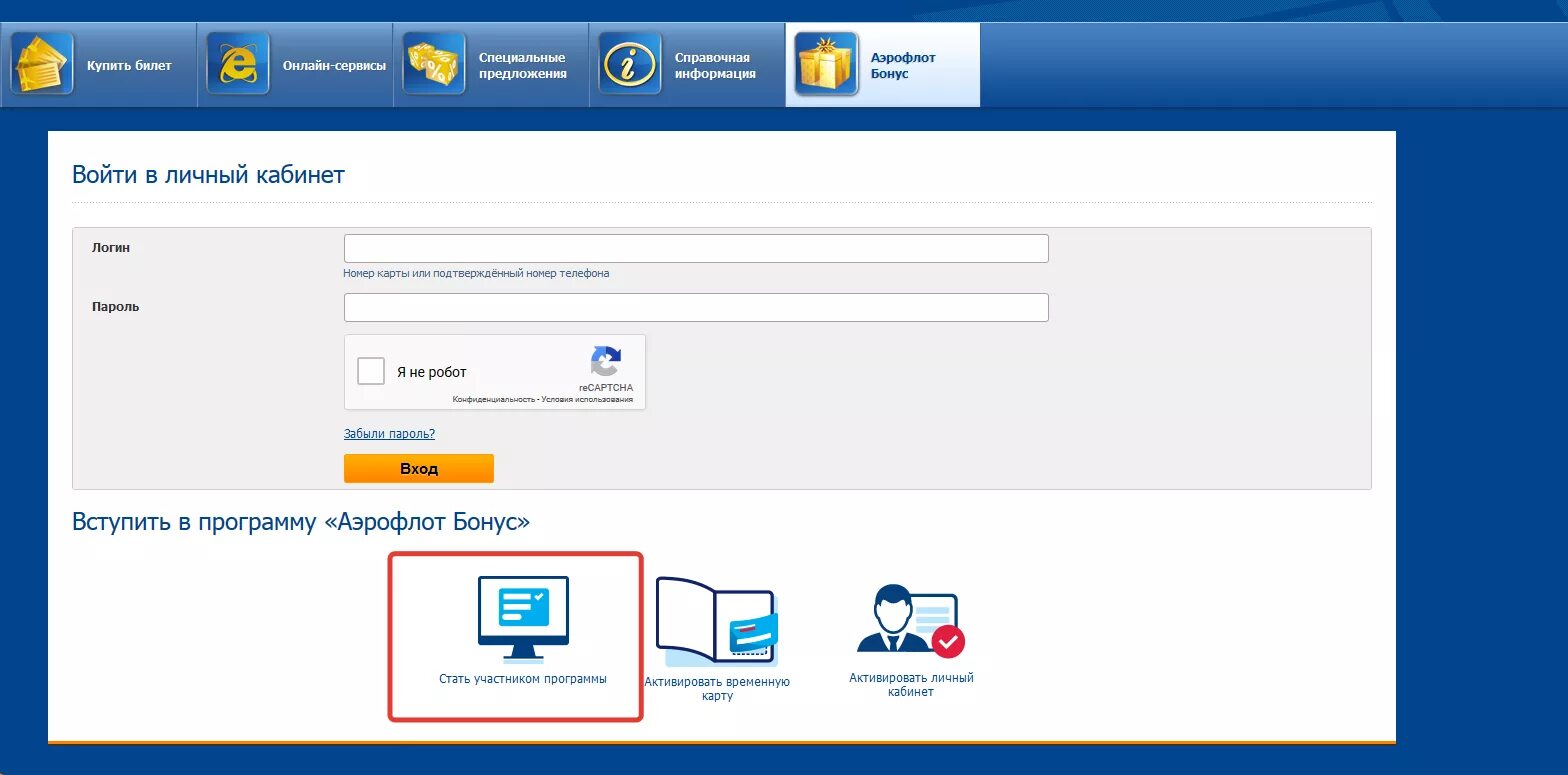The image size is (1568, 775).
Task: Click 'Активировать личный кабинет' link
Action: (x=911, y=685)
